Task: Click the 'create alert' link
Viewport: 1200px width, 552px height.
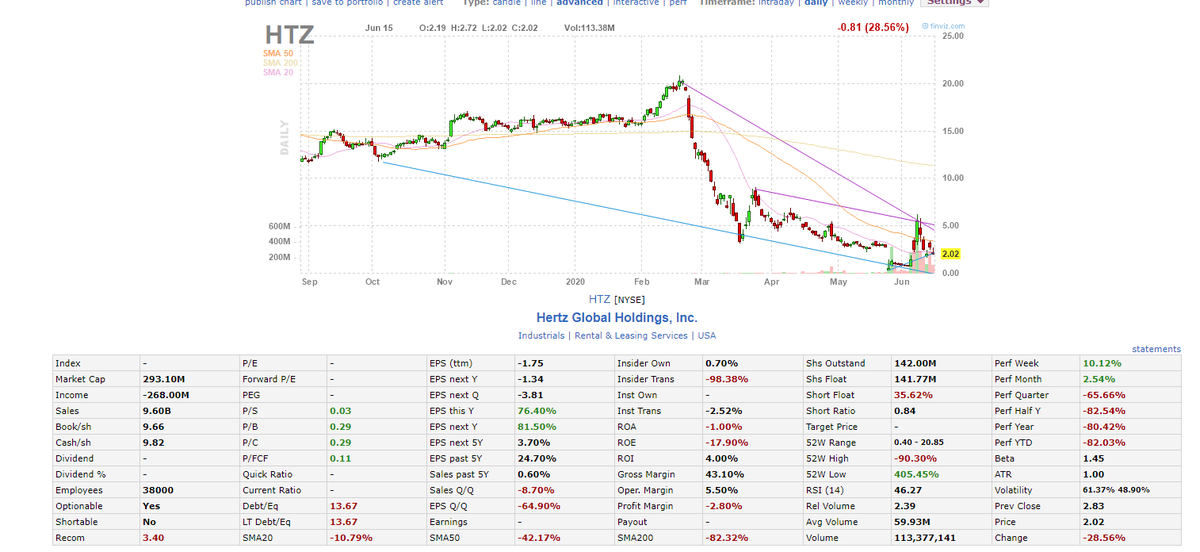Action: pos(419,3)
